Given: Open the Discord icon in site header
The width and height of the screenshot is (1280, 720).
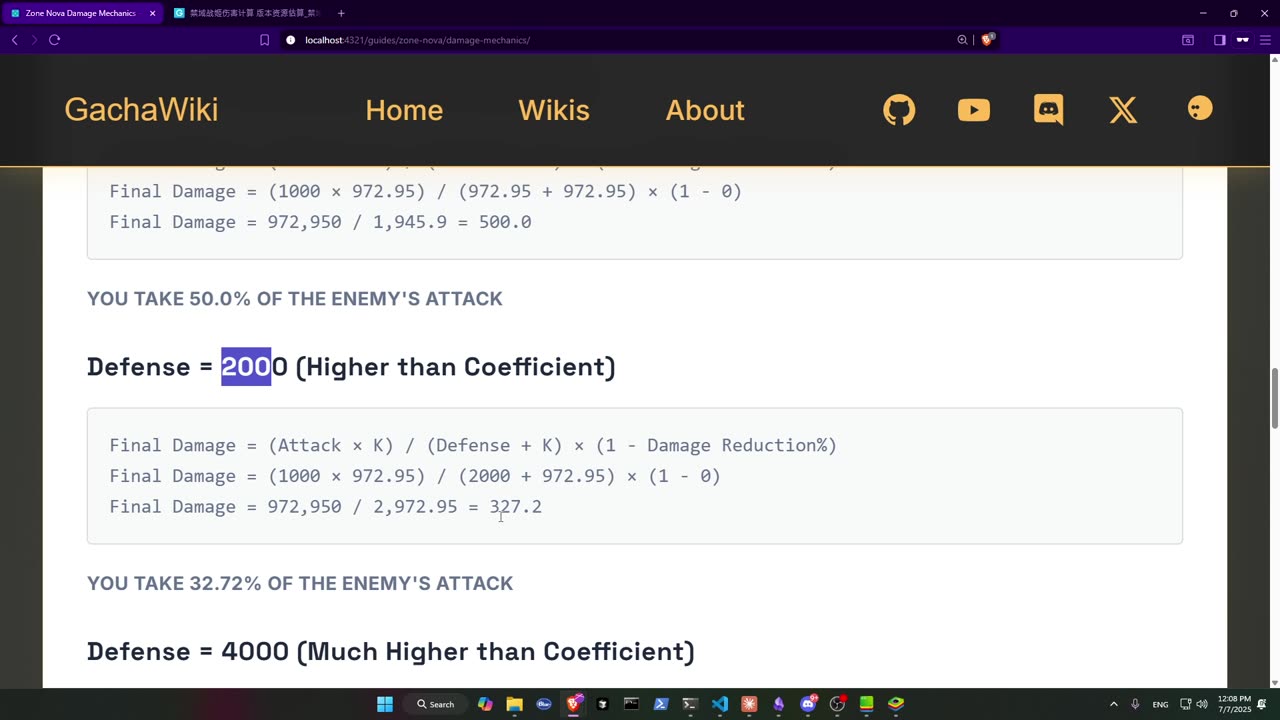Looking at the screenshot, I should [x=1048, y=110].
